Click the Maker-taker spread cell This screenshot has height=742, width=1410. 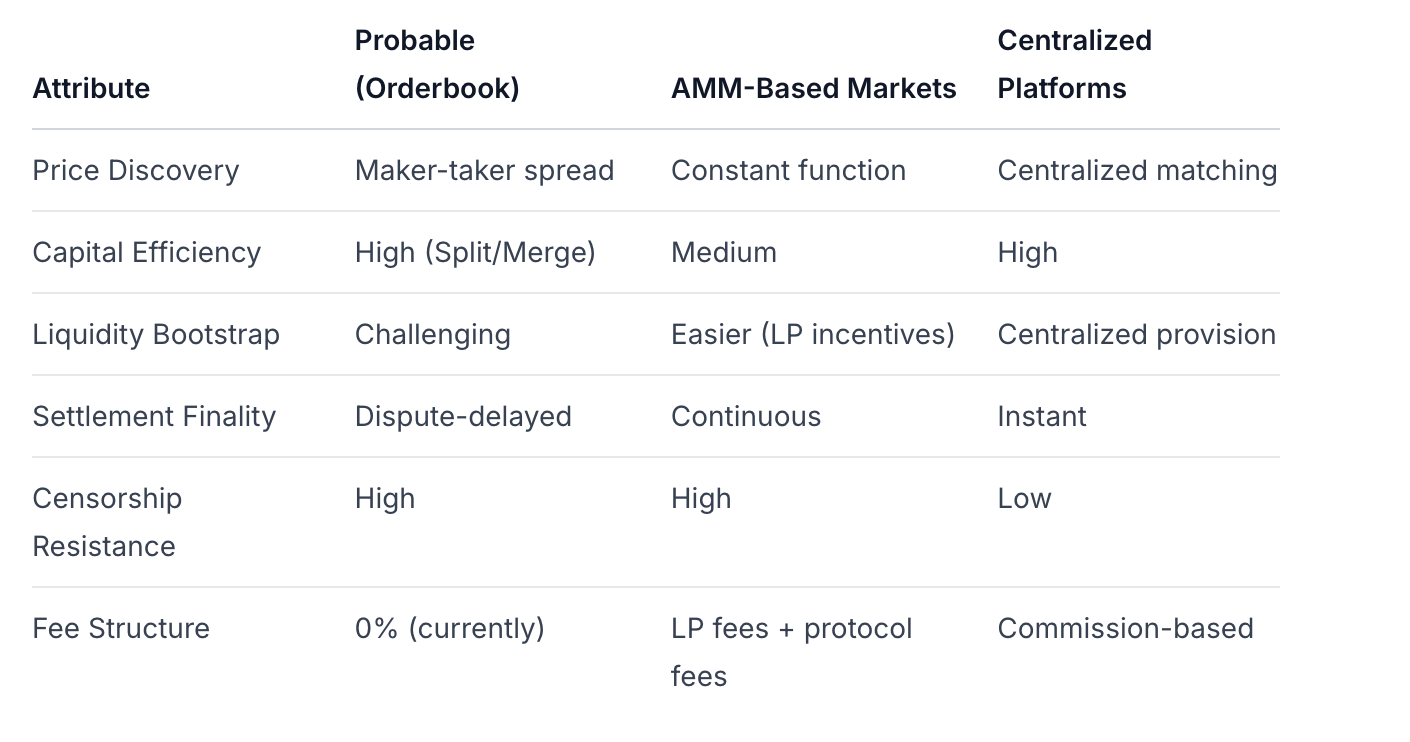tap(484, 170)
